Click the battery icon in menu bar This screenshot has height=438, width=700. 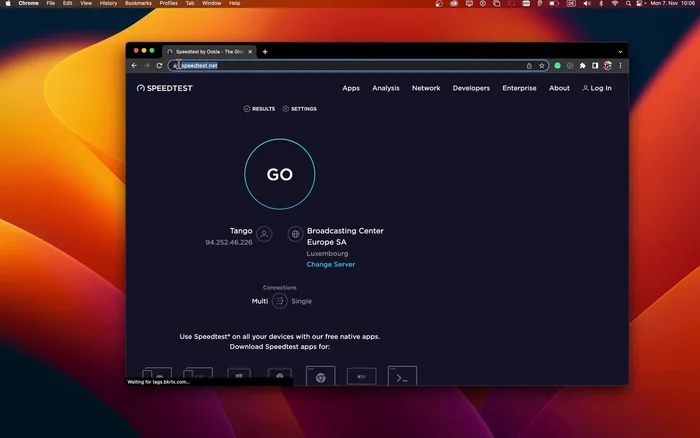point(554,3)
